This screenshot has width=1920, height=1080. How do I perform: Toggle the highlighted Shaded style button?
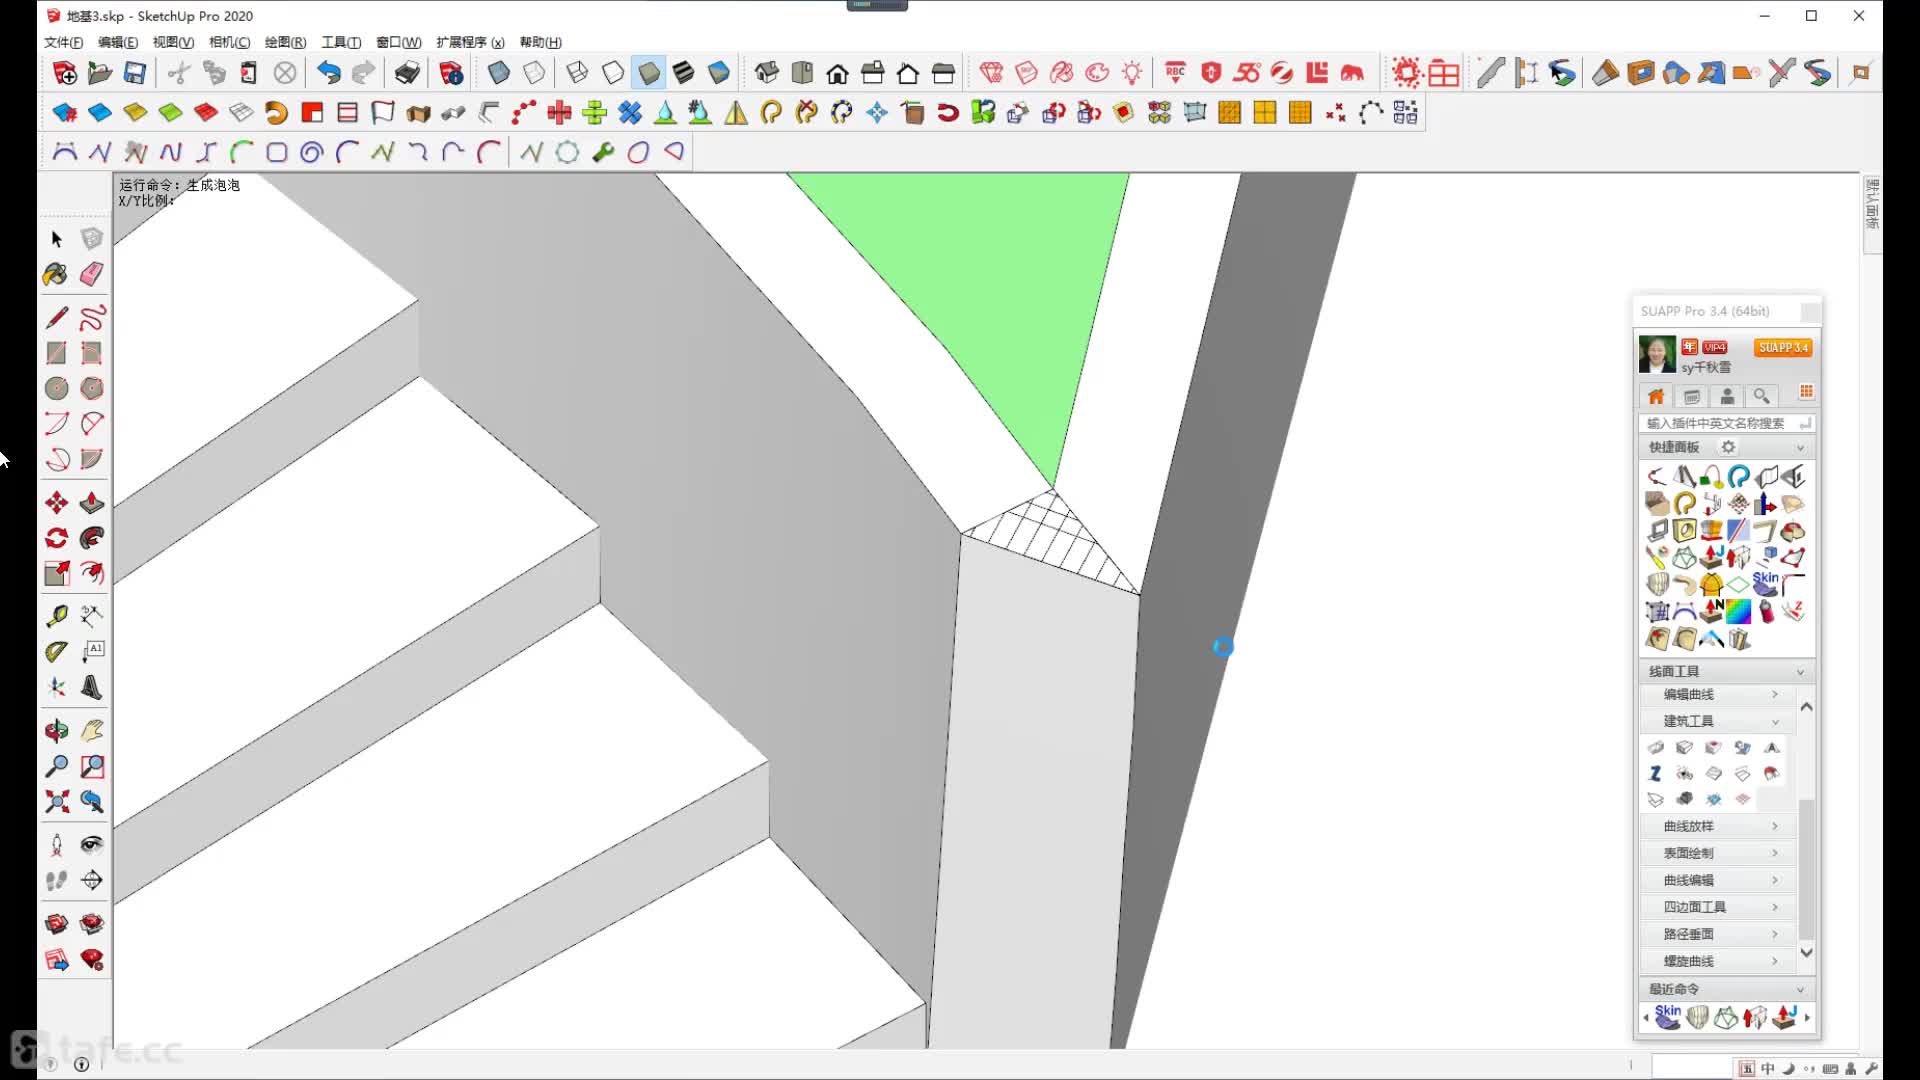pos(649,72)
